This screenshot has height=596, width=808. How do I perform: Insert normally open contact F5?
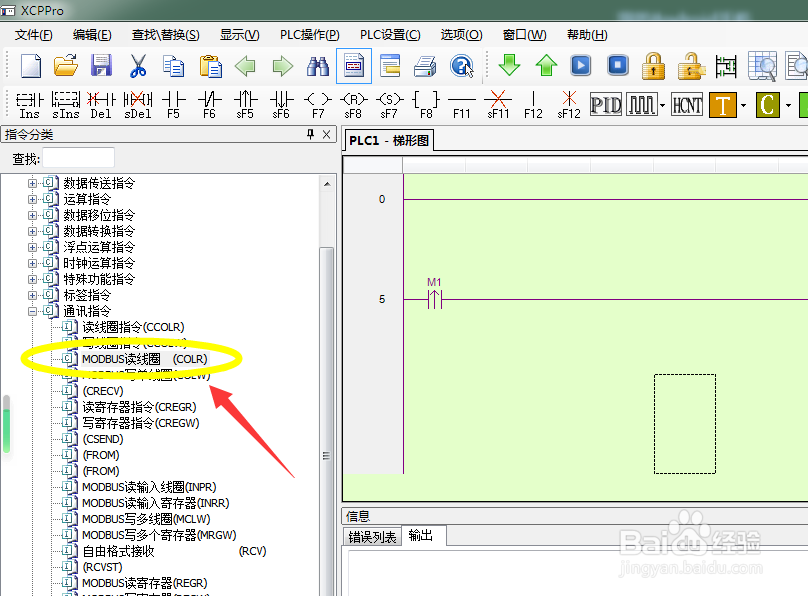[x=173, y=105]
